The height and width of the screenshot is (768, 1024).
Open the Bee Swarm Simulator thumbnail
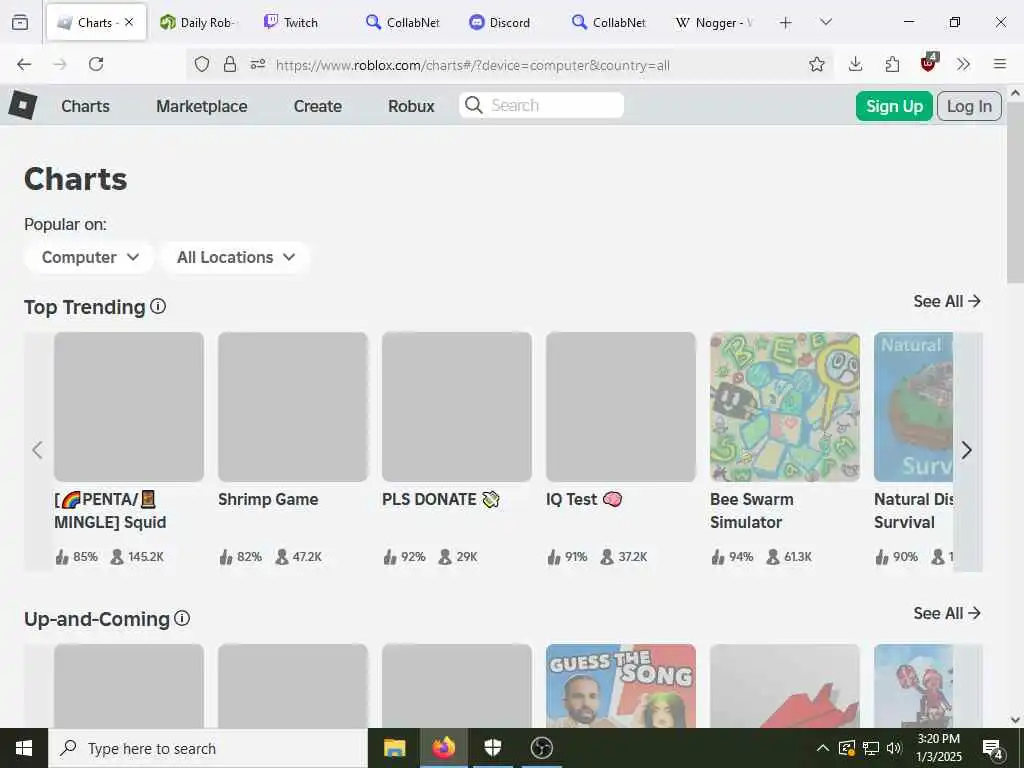coord(785,407)
